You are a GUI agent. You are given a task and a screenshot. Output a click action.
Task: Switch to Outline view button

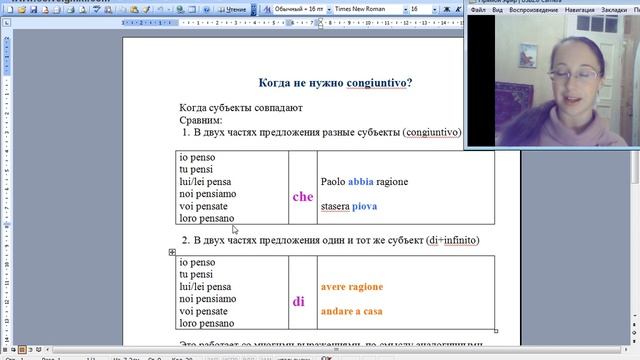click(x=30, y=350)
